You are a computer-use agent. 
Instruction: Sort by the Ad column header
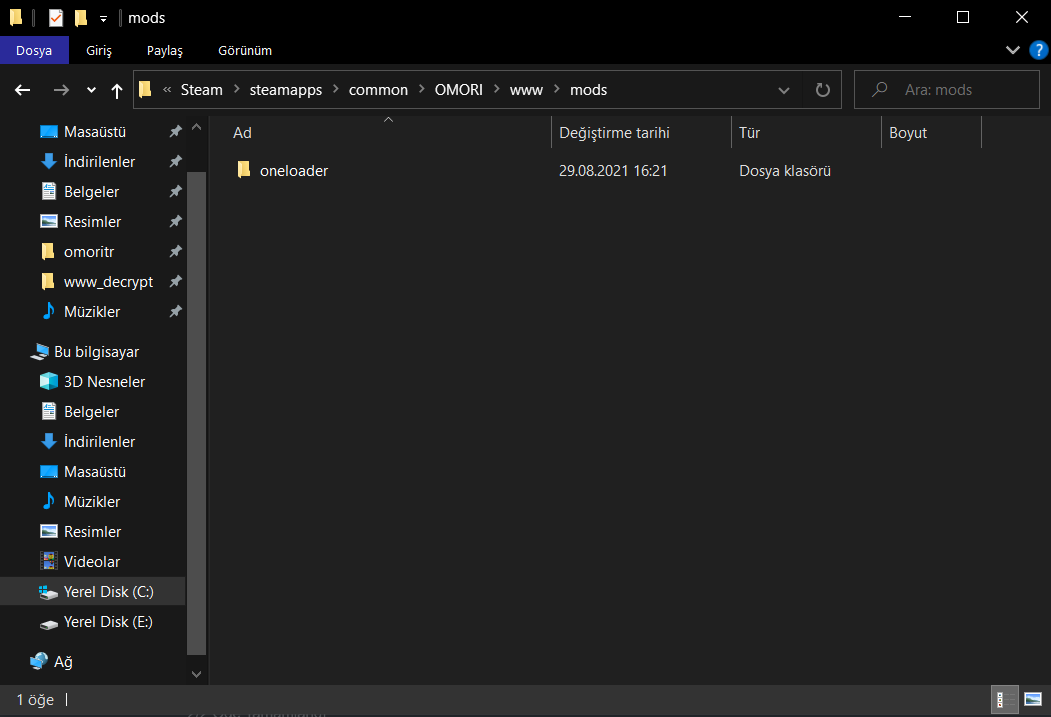[387, 133]
